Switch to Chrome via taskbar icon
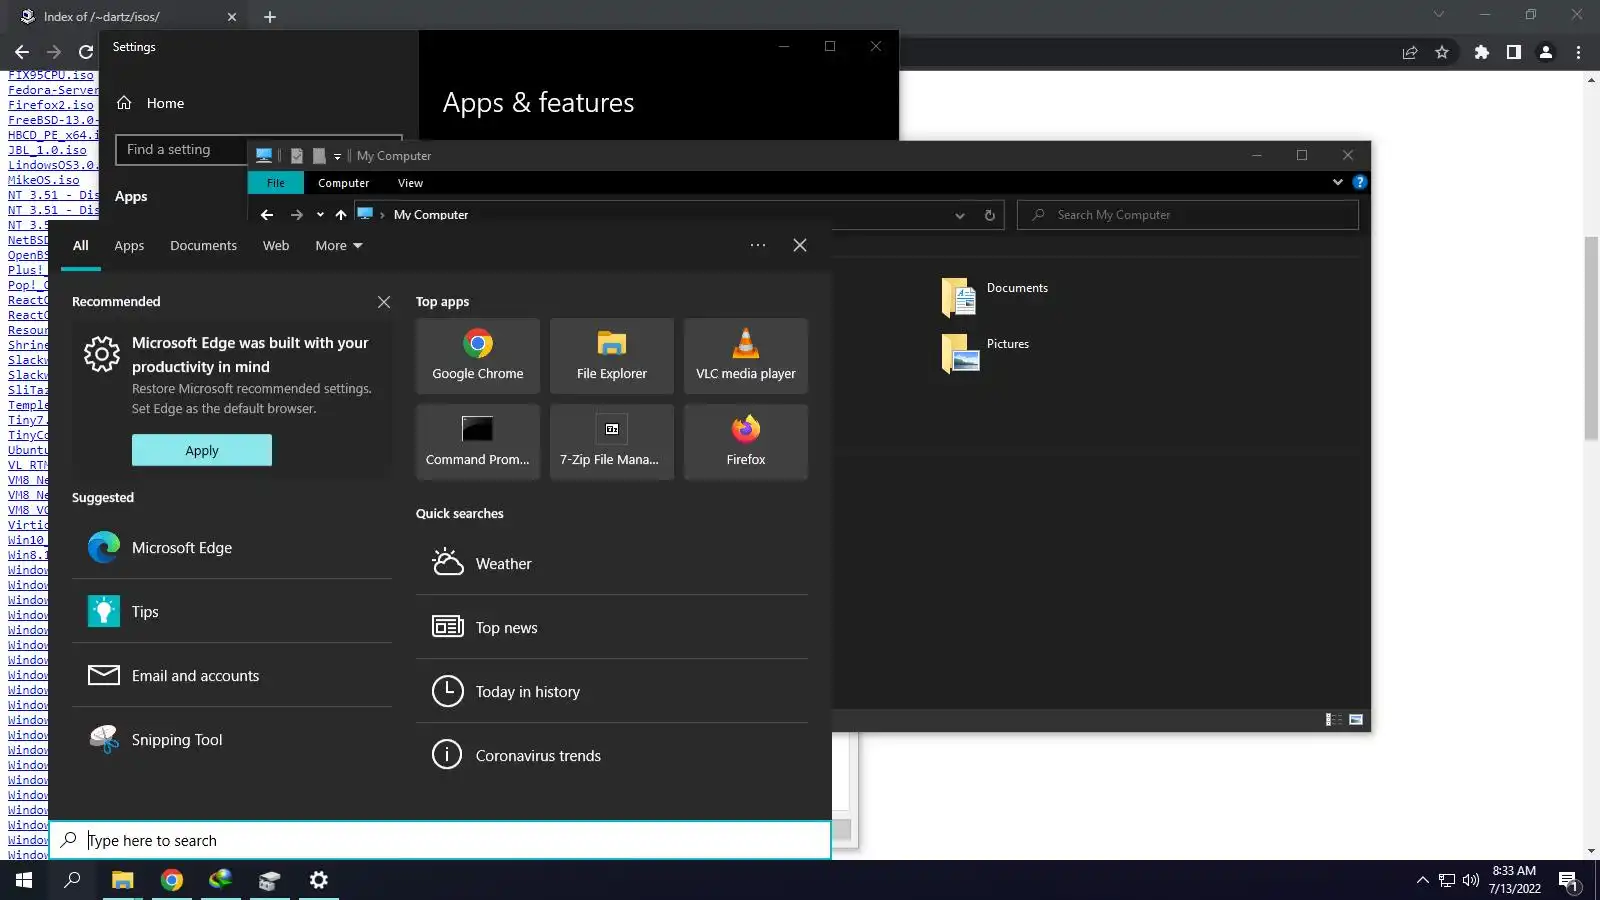1600x900 pixels. [172, 880]
